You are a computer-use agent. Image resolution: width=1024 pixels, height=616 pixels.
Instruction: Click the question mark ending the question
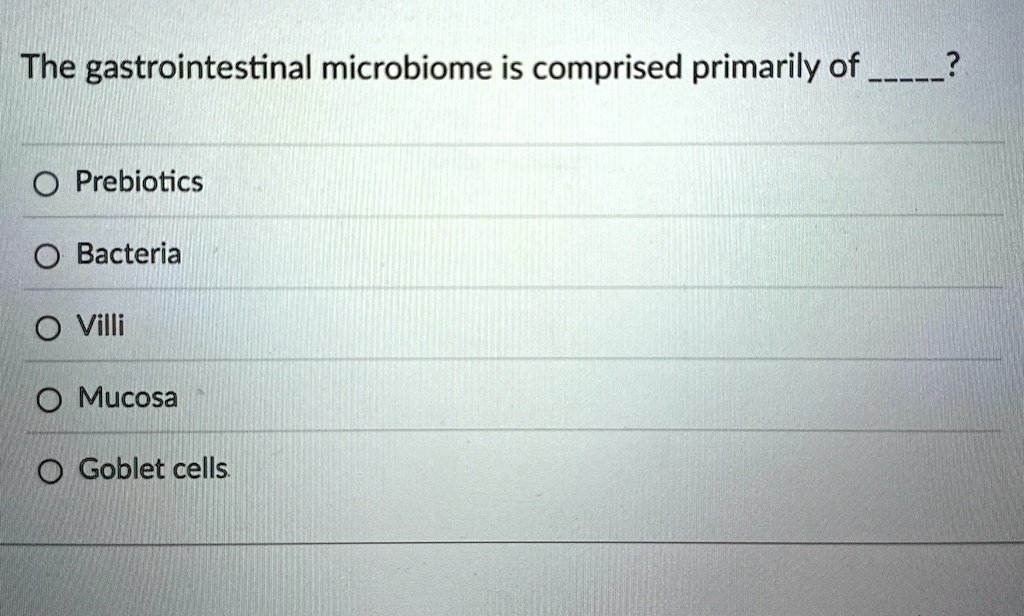tap(953, 66)
